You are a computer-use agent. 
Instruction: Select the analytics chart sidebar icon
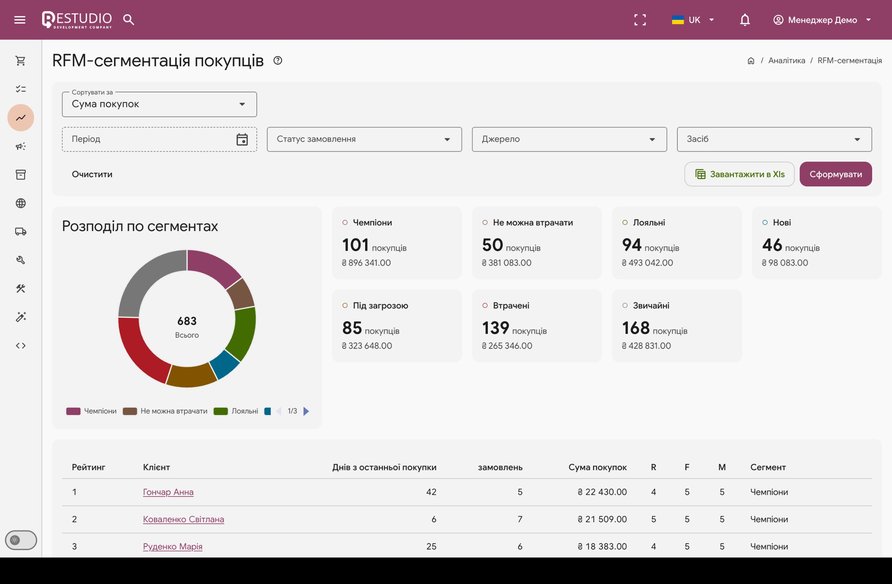[21, 118]
